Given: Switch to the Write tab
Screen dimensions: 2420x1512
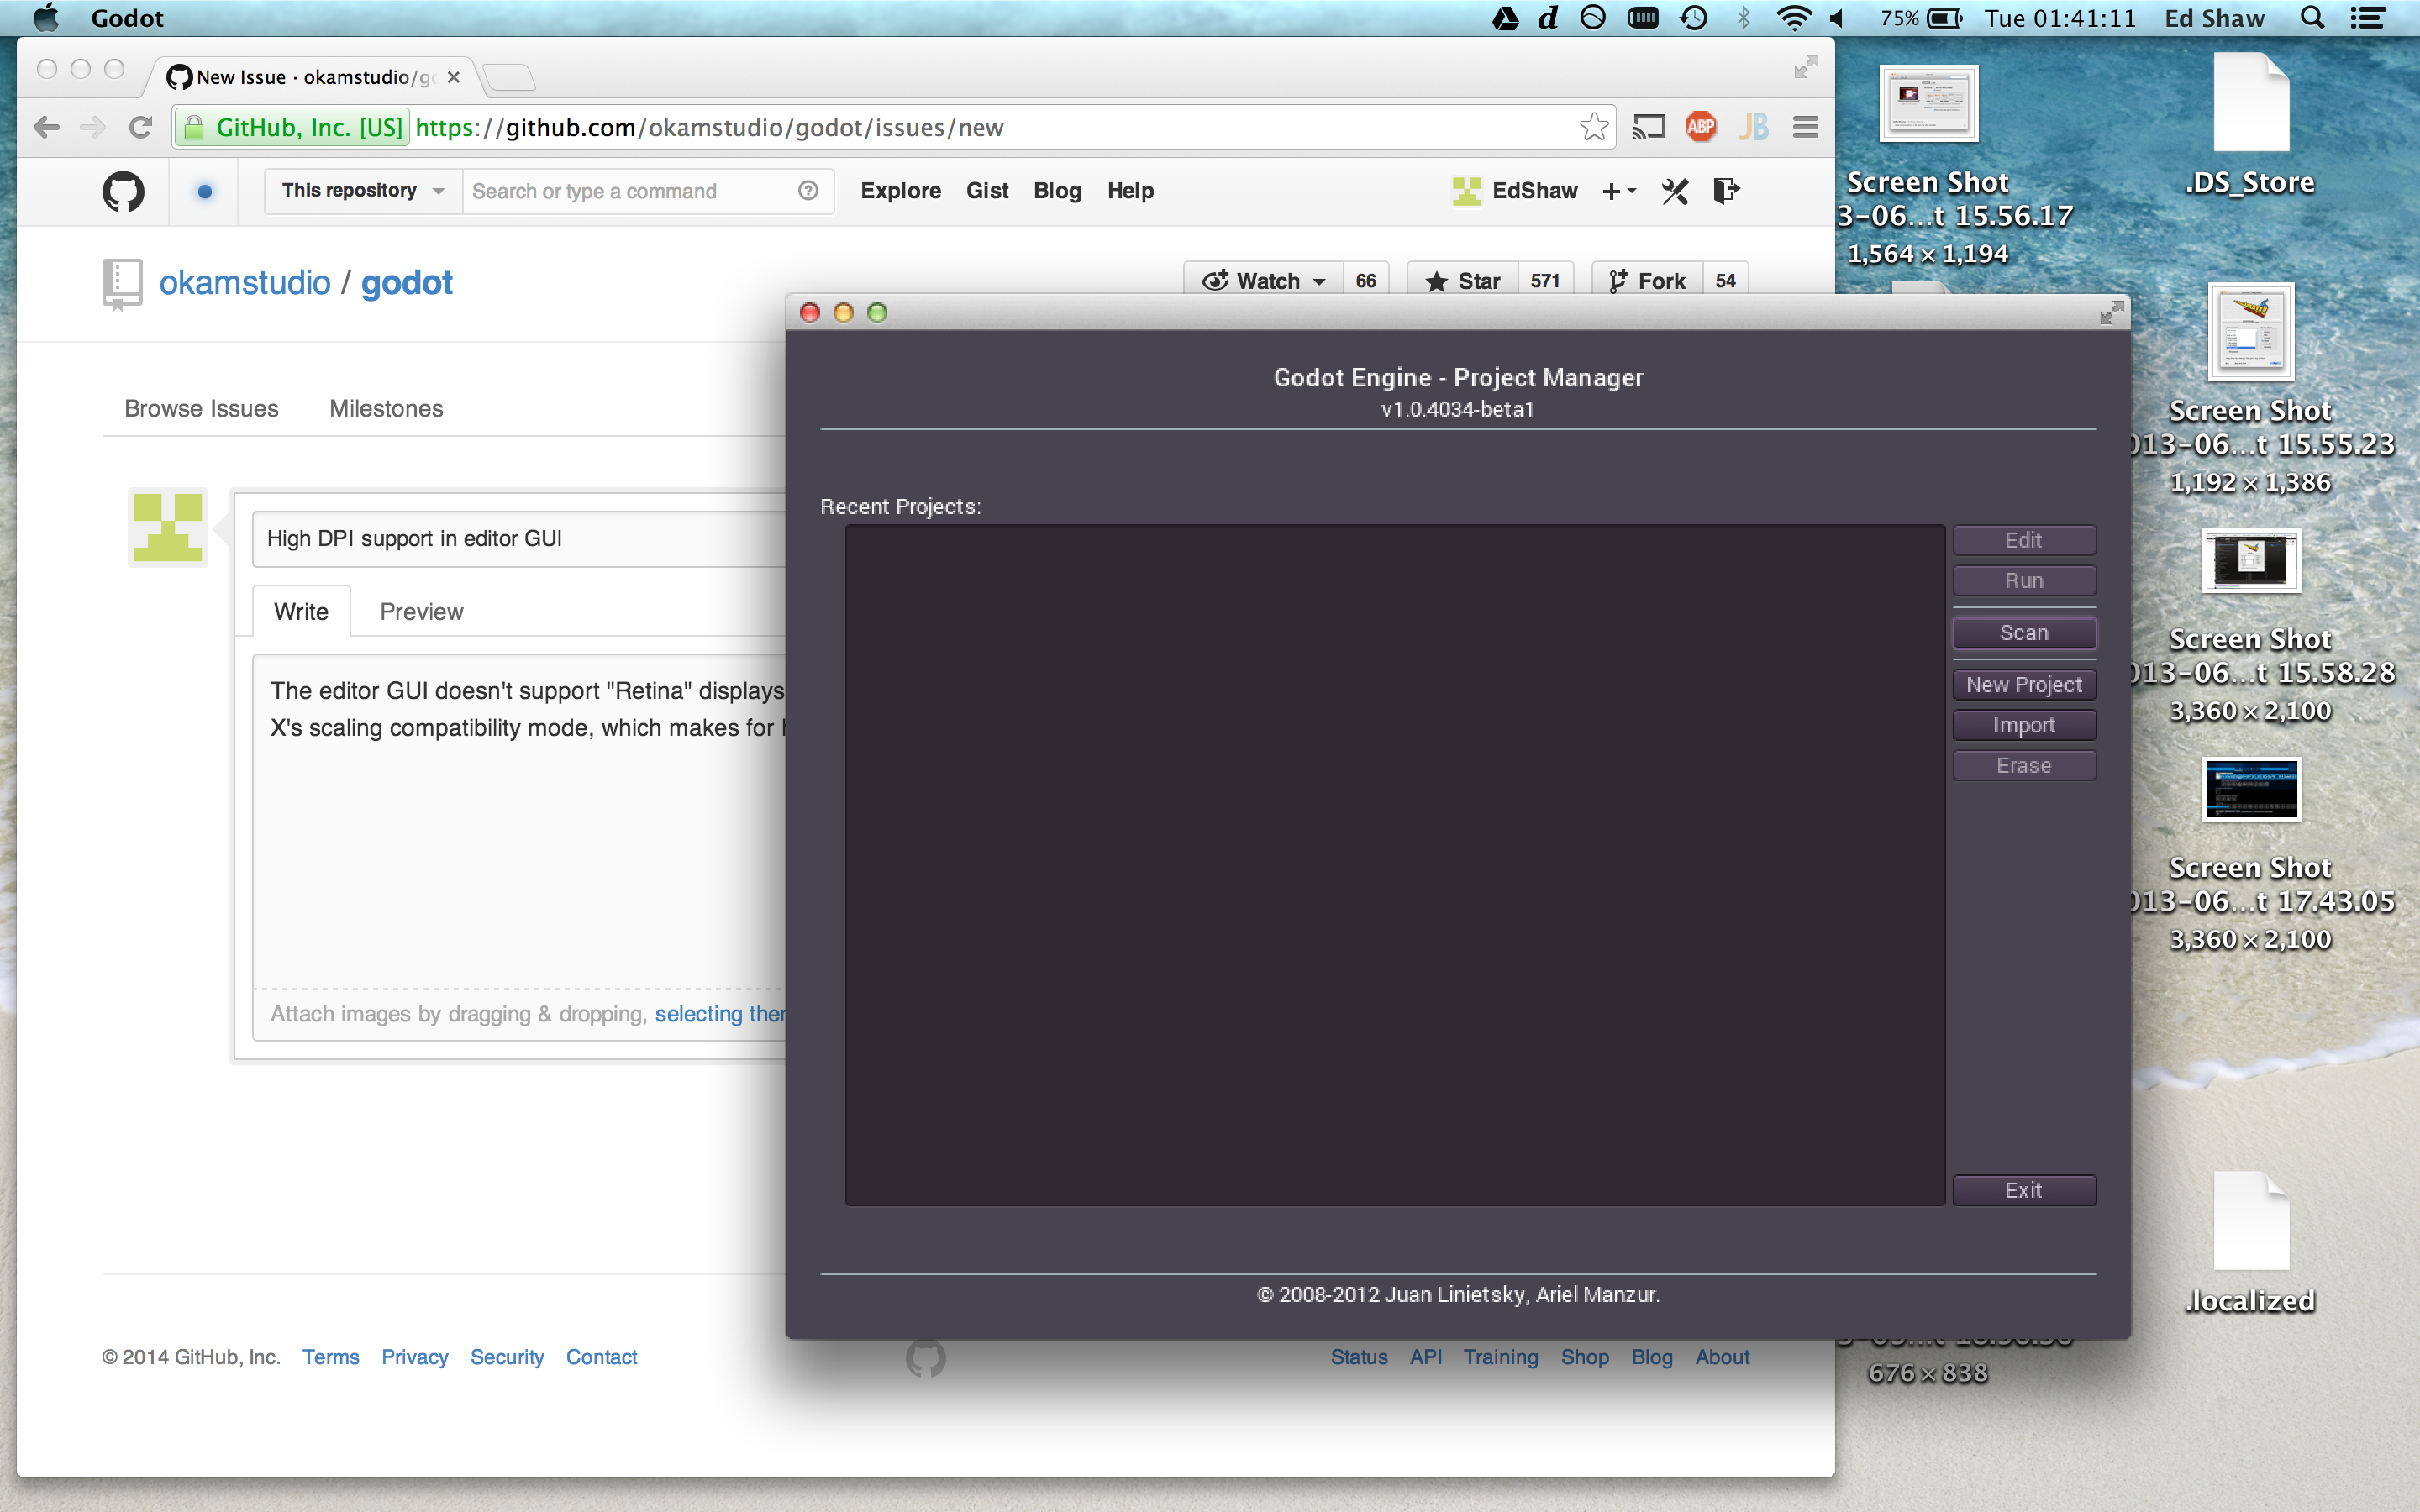Looking at the screenshot, I should (x=301, y=611).
